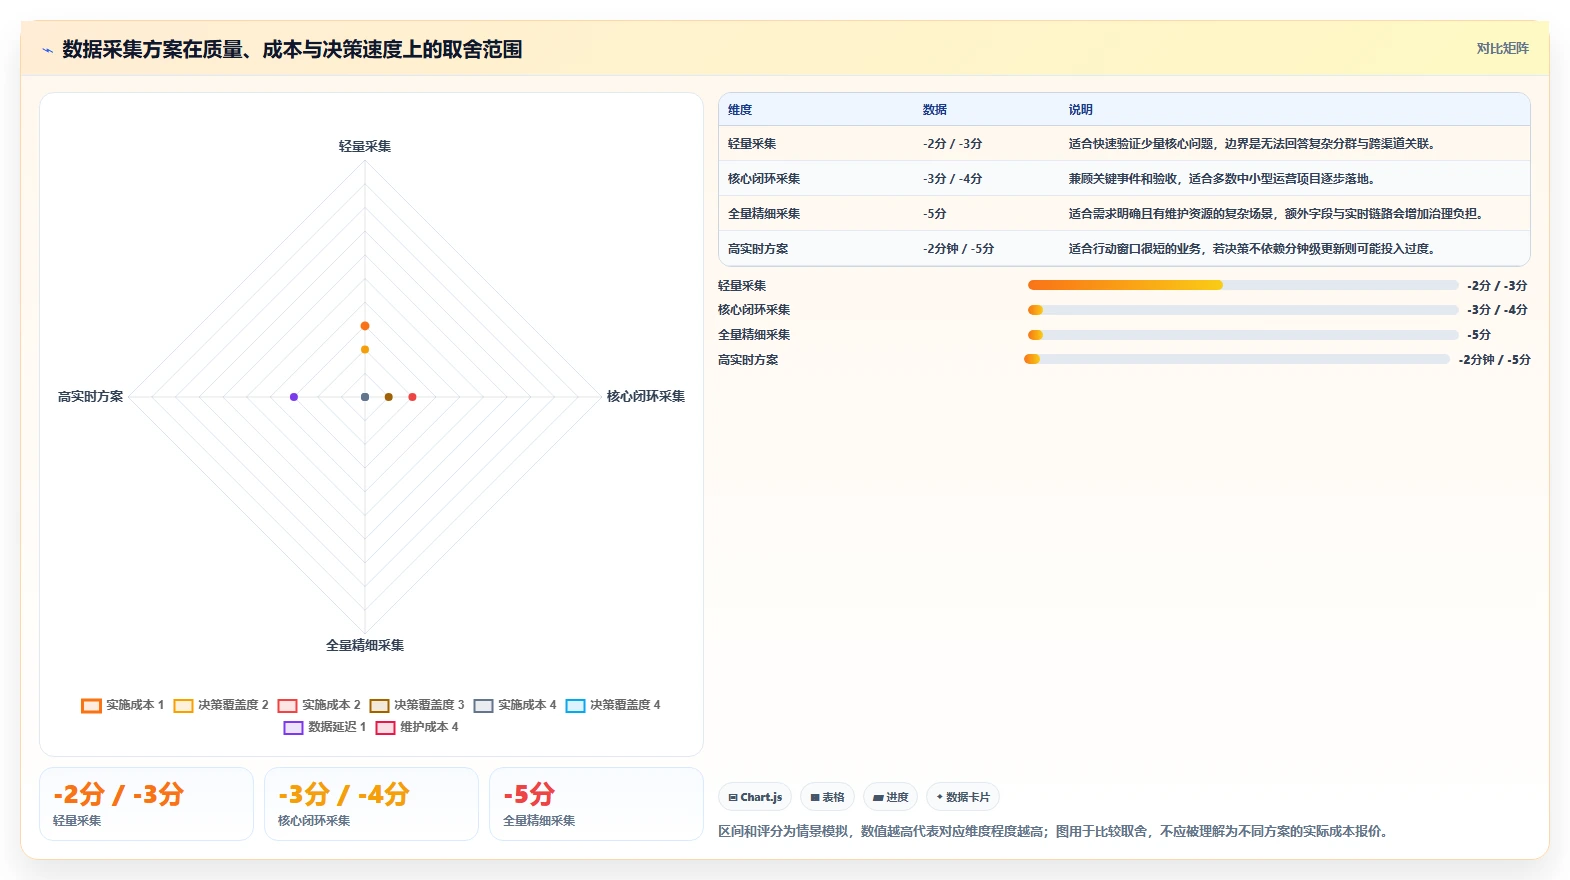Screen dimensions: 1570x880
Task: Open the -2分 / -3分 轻量采集 card
Action: click(146, 804)
